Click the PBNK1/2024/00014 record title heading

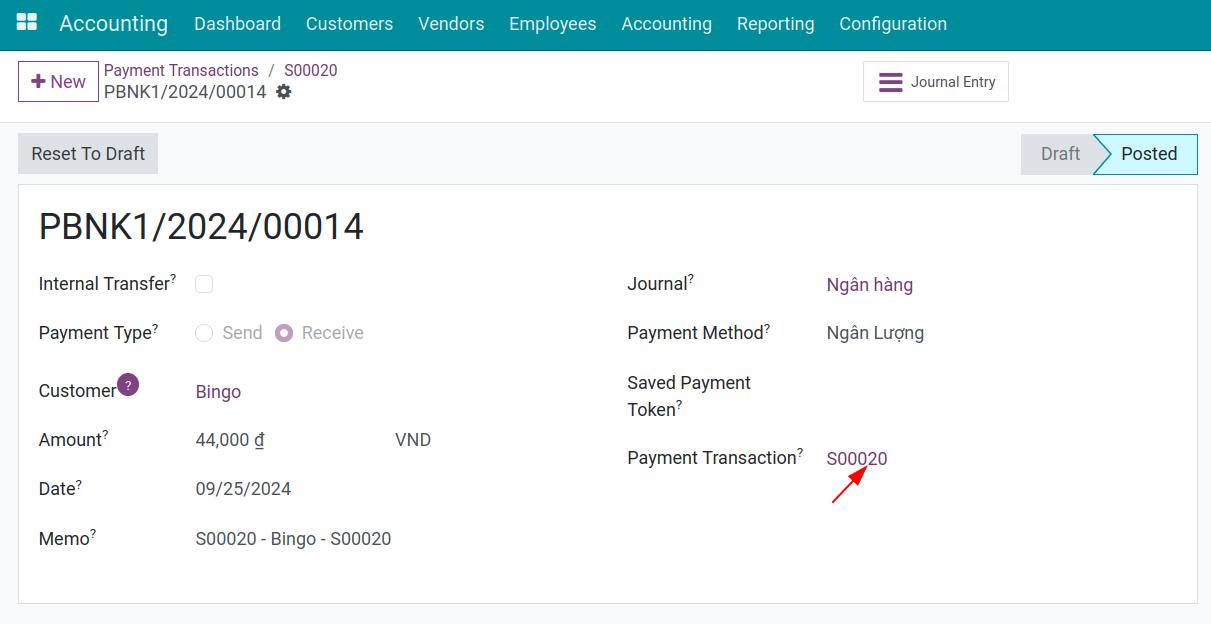coord(201,227)
